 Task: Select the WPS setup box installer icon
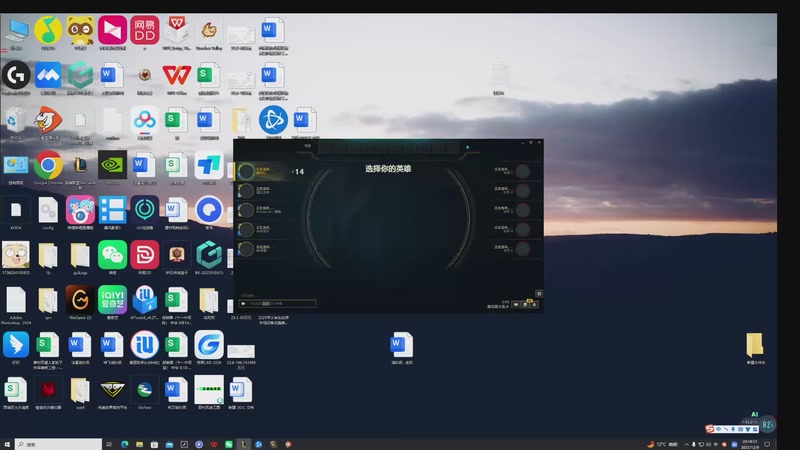point(177,30)
